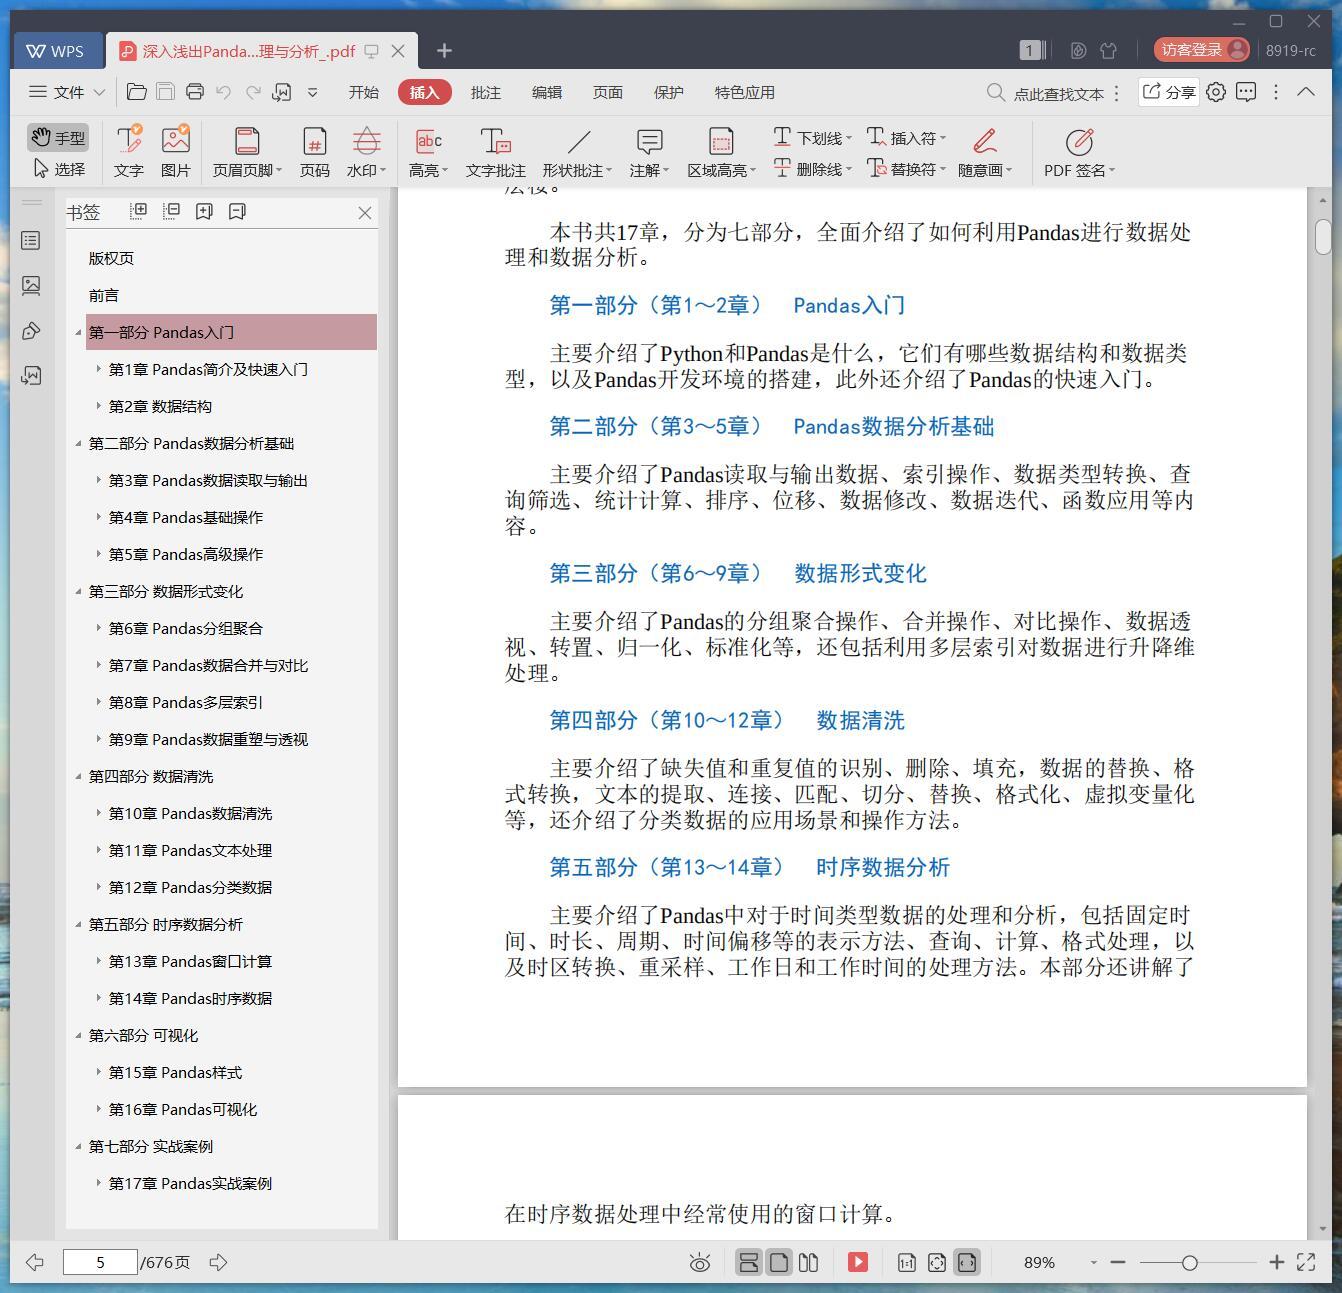Select the 随意画 freehand draw tool
The width and height of the screenshot is (1342, 1293).
coord(985,151)
